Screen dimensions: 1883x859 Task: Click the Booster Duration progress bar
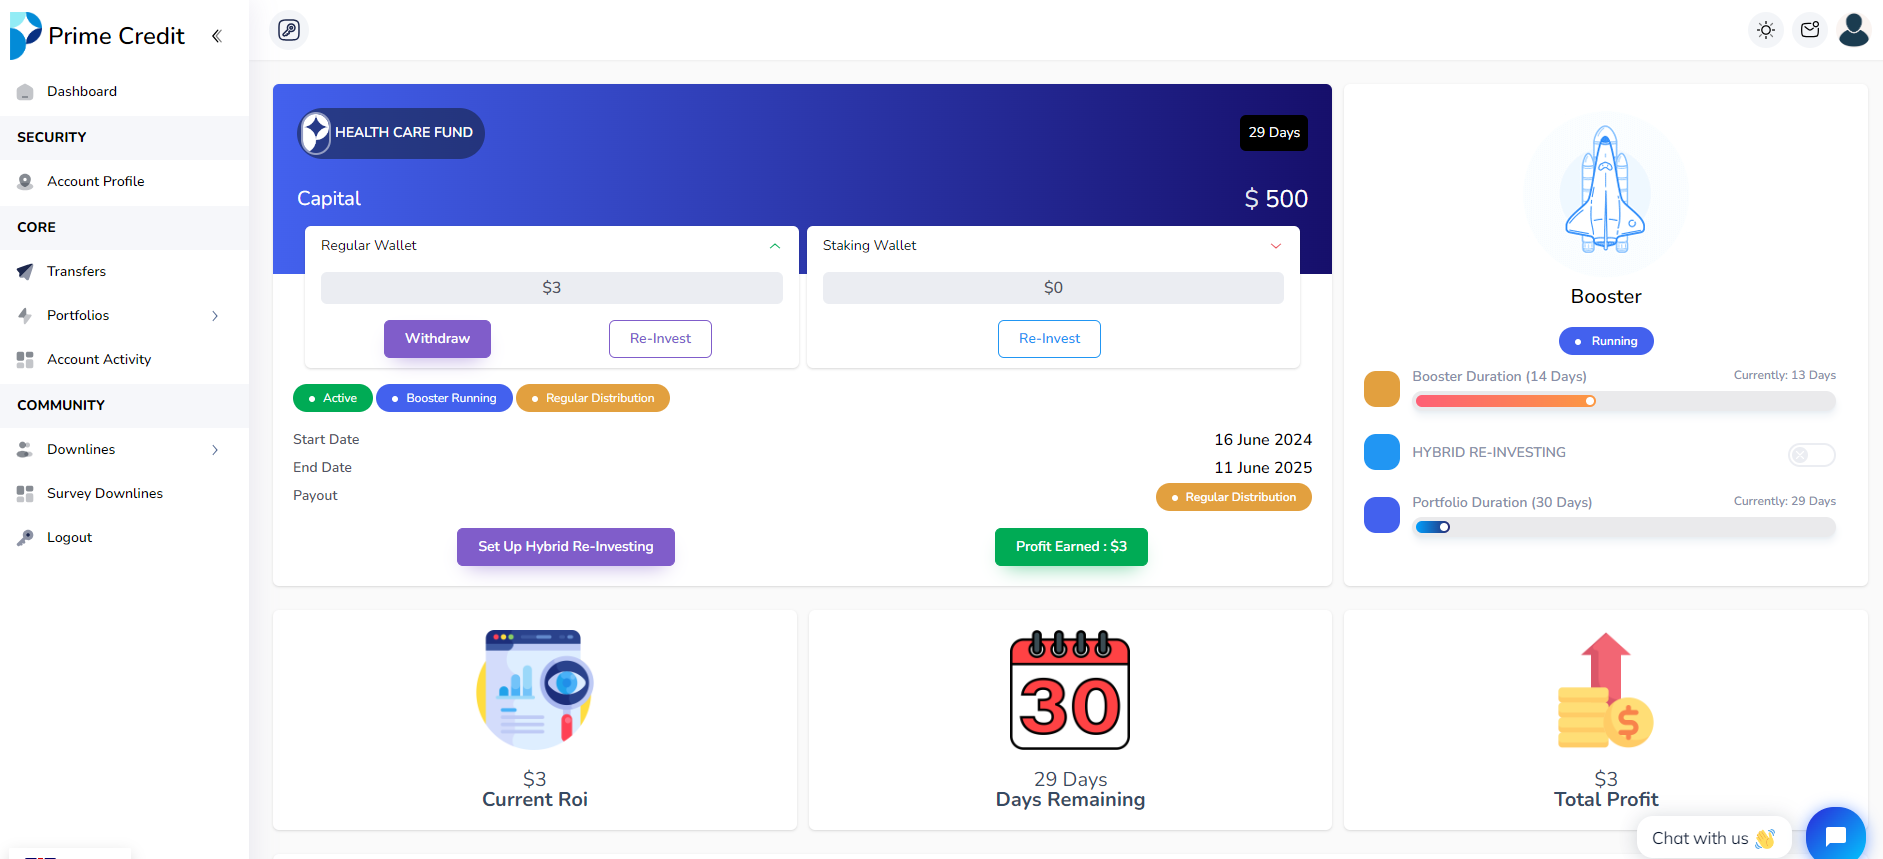click(1624, 401)
